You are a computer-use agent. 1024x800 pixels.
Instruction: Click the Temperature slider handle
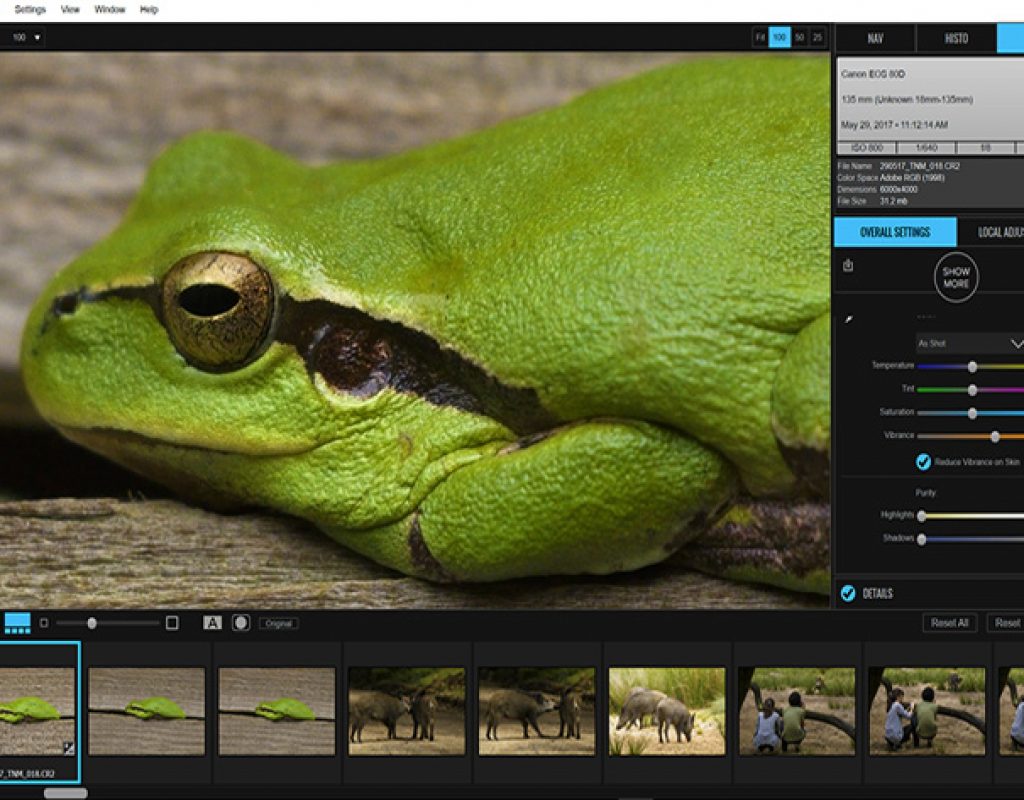point(972,367)
